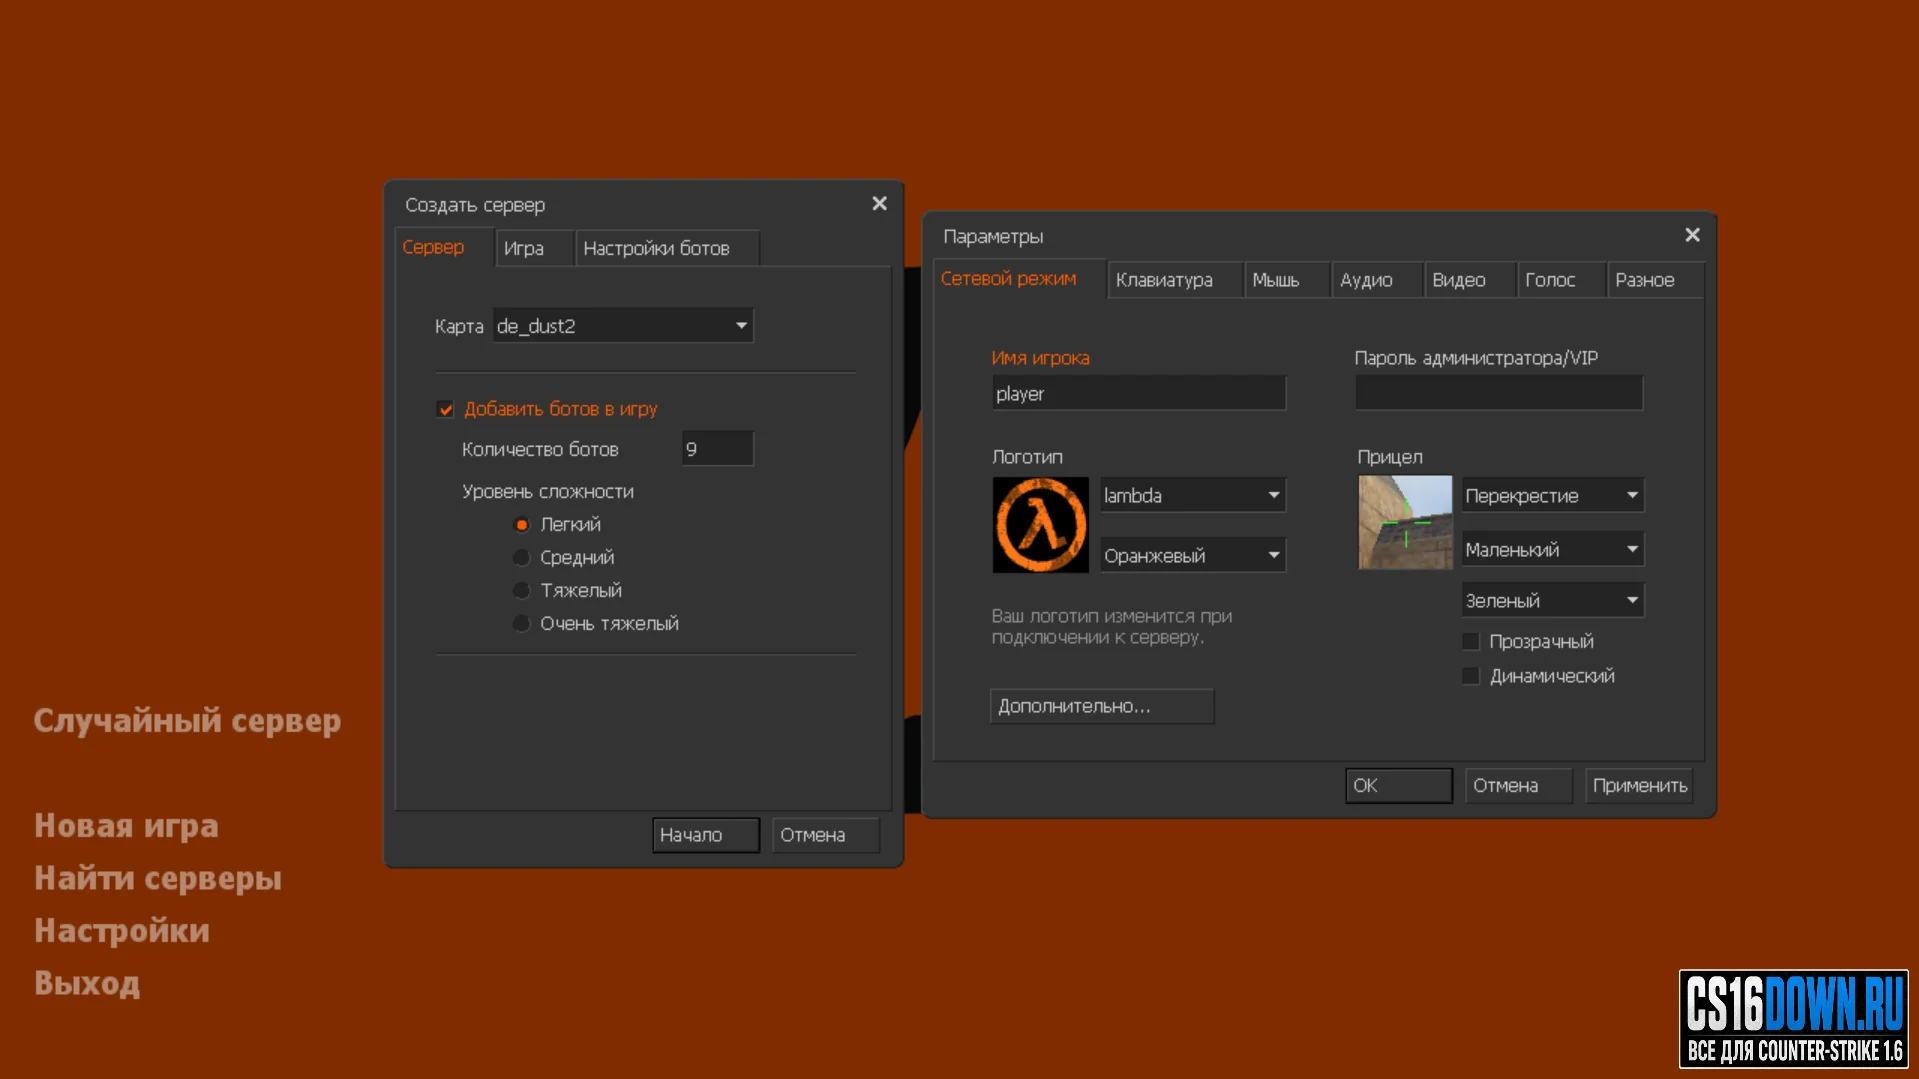
Task: Select Тяжелый difficulty radio button
Action: click(521, 591)
